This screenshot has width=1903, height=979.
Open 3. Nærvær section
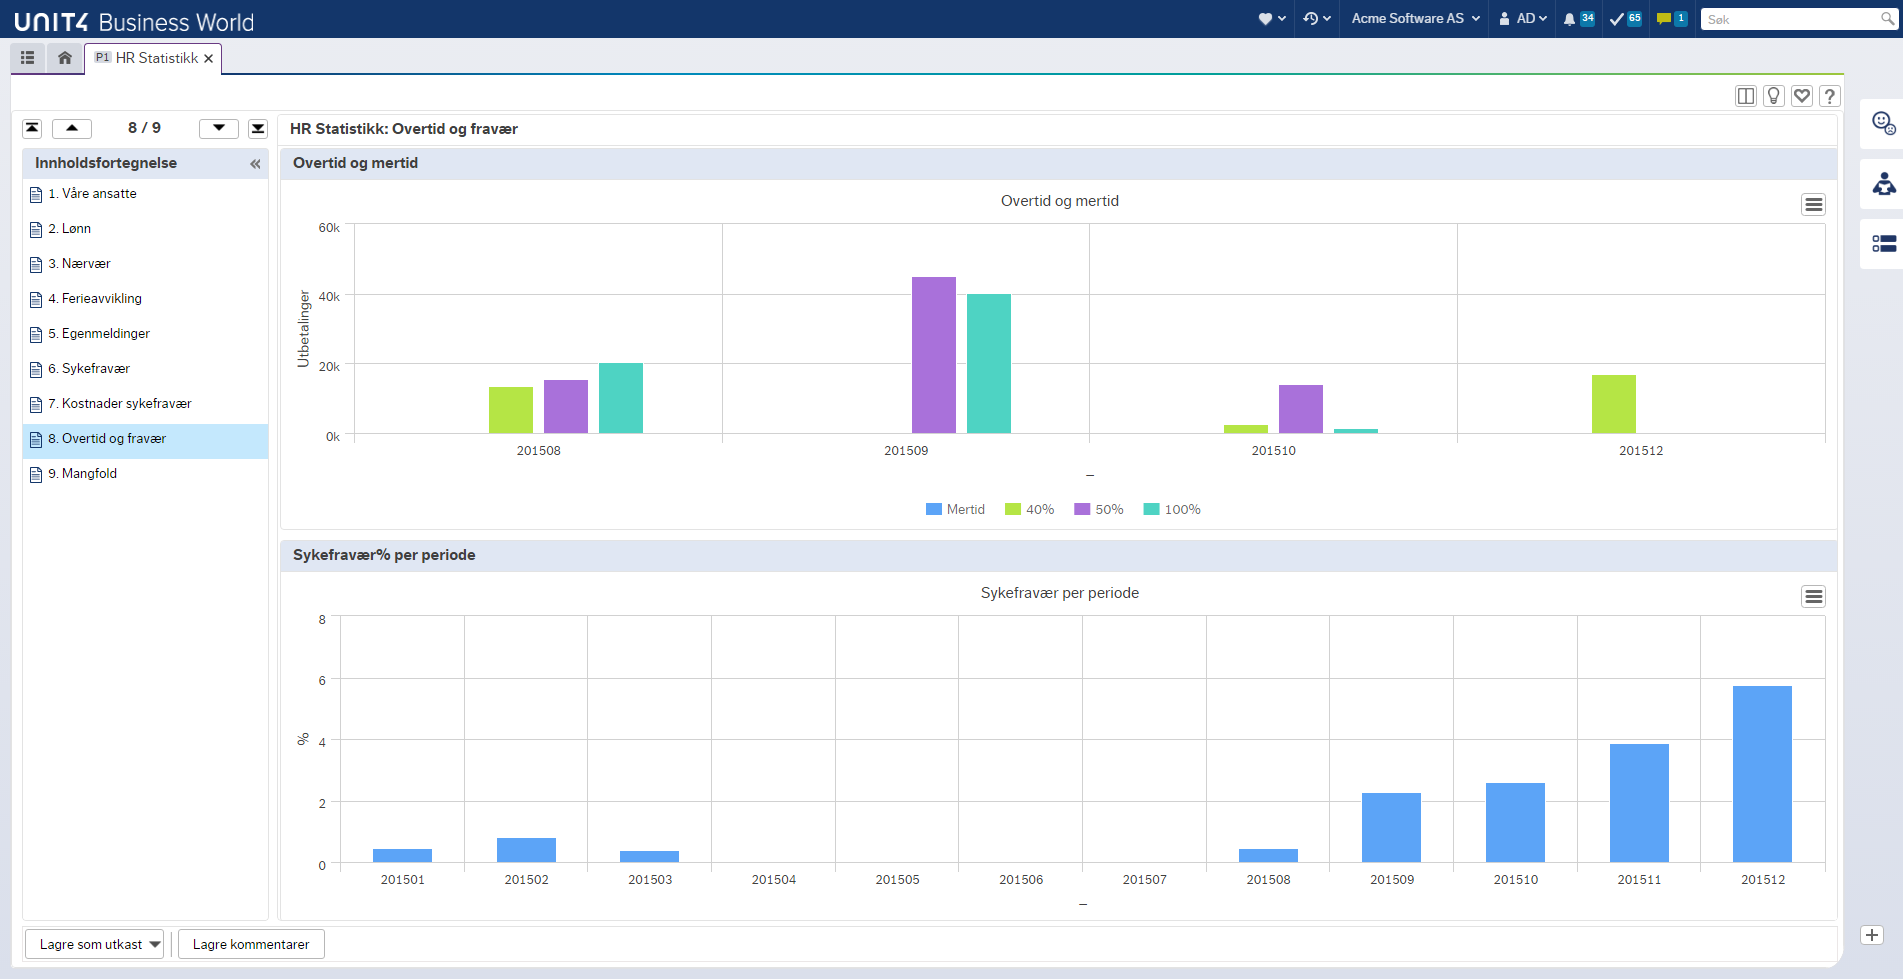pos(145,264)
